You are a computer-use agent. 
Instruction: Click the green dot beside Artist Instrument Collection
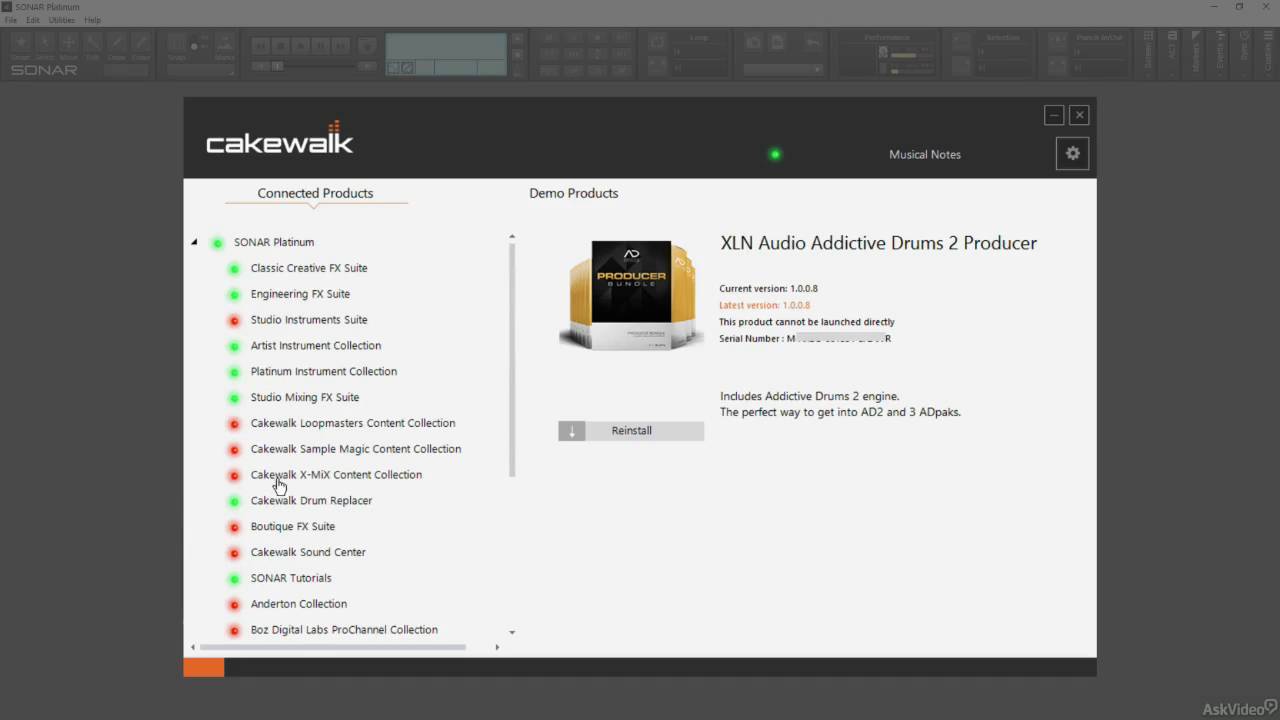coord(234,346)
